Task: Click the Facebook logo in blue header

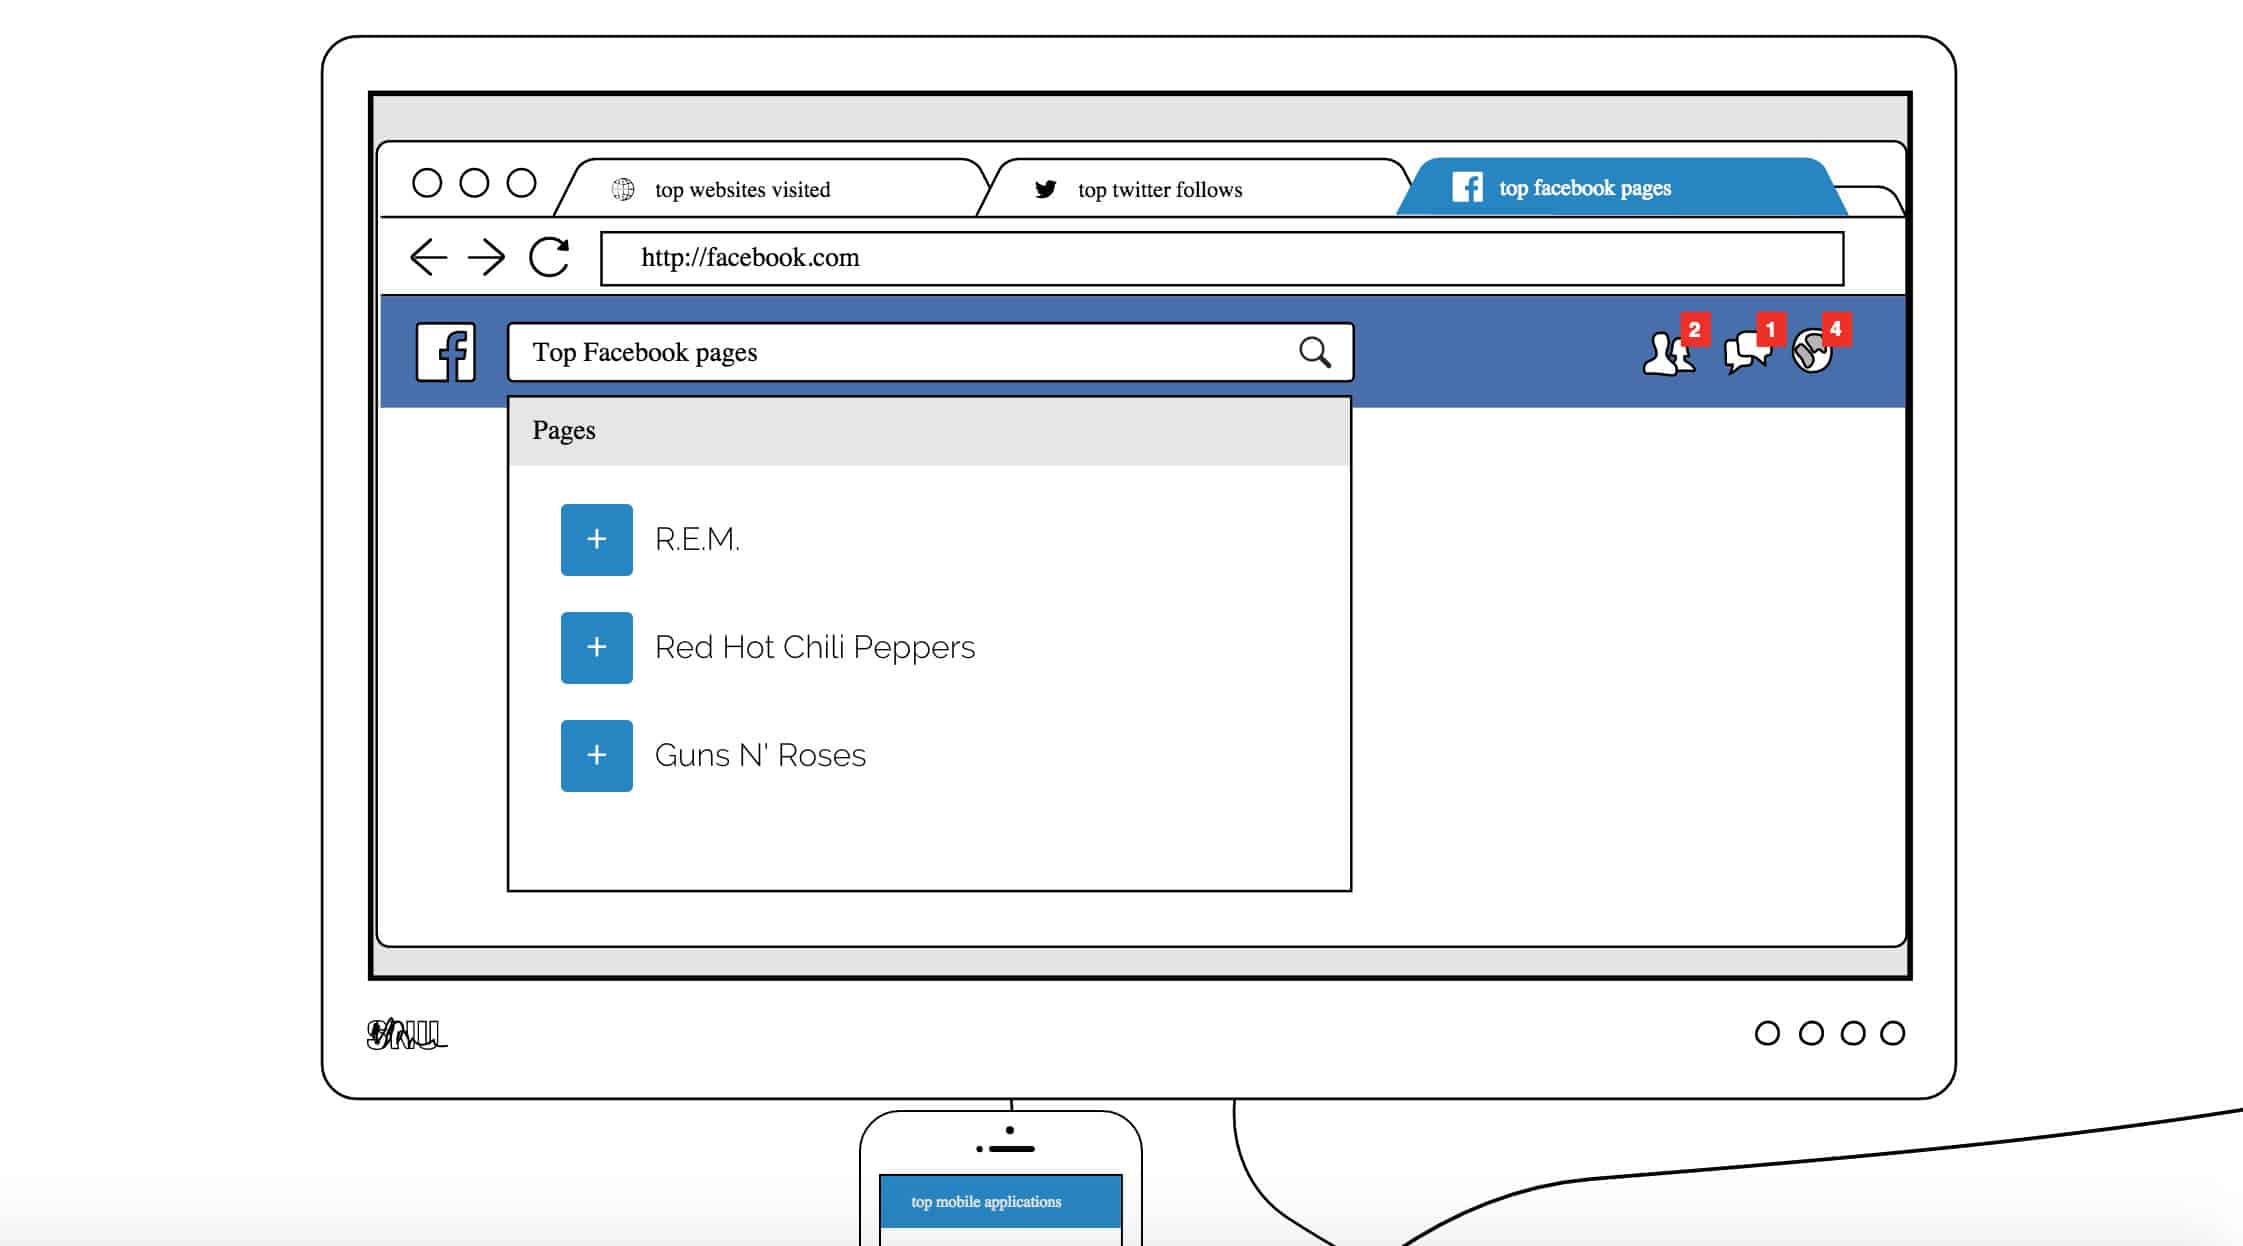Action: tap(445, 352)
